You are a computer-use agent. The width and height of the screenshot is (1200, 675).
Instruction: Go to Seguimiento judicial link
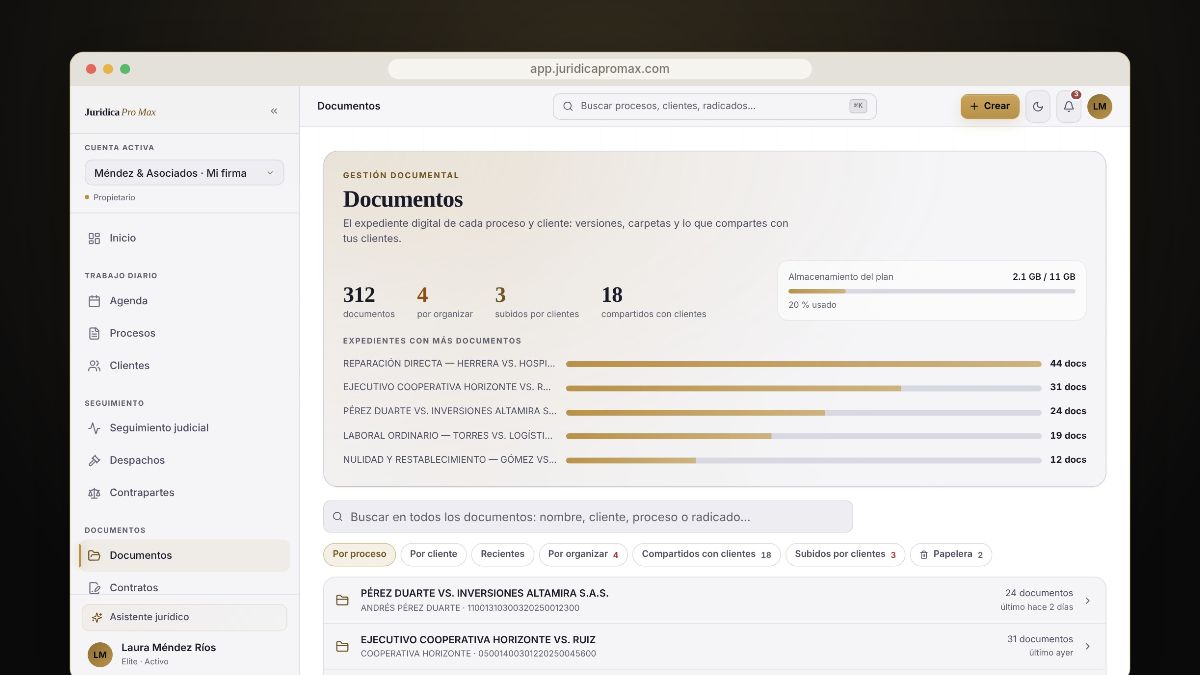(159, 428)
